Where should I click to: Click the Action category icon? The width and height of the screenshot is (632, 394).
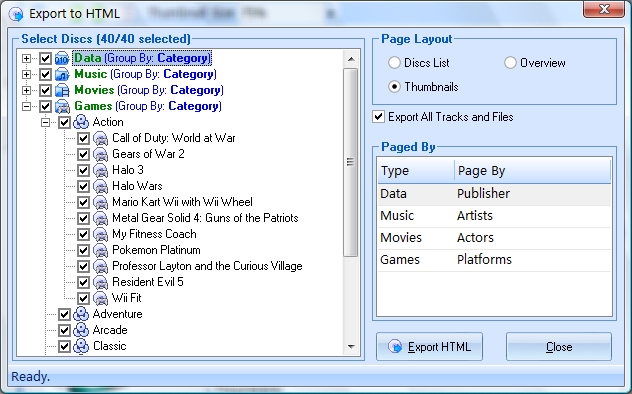(x=81, y=122)
